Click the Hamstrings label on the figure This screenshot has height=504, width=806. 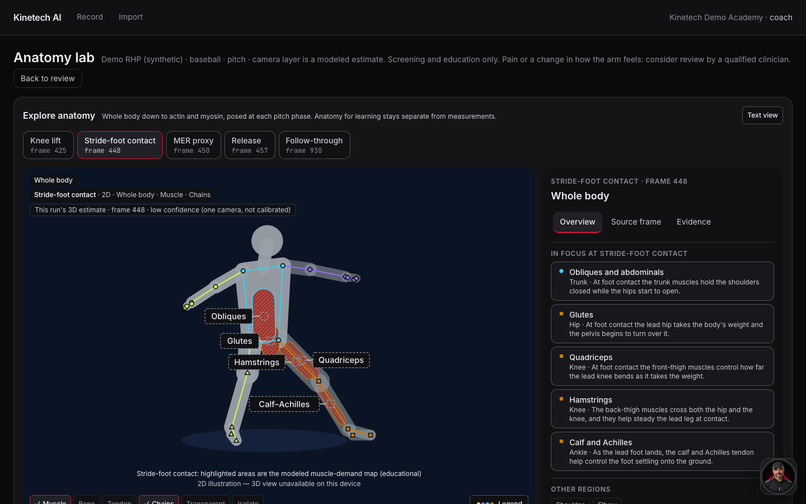click(257, 362)
